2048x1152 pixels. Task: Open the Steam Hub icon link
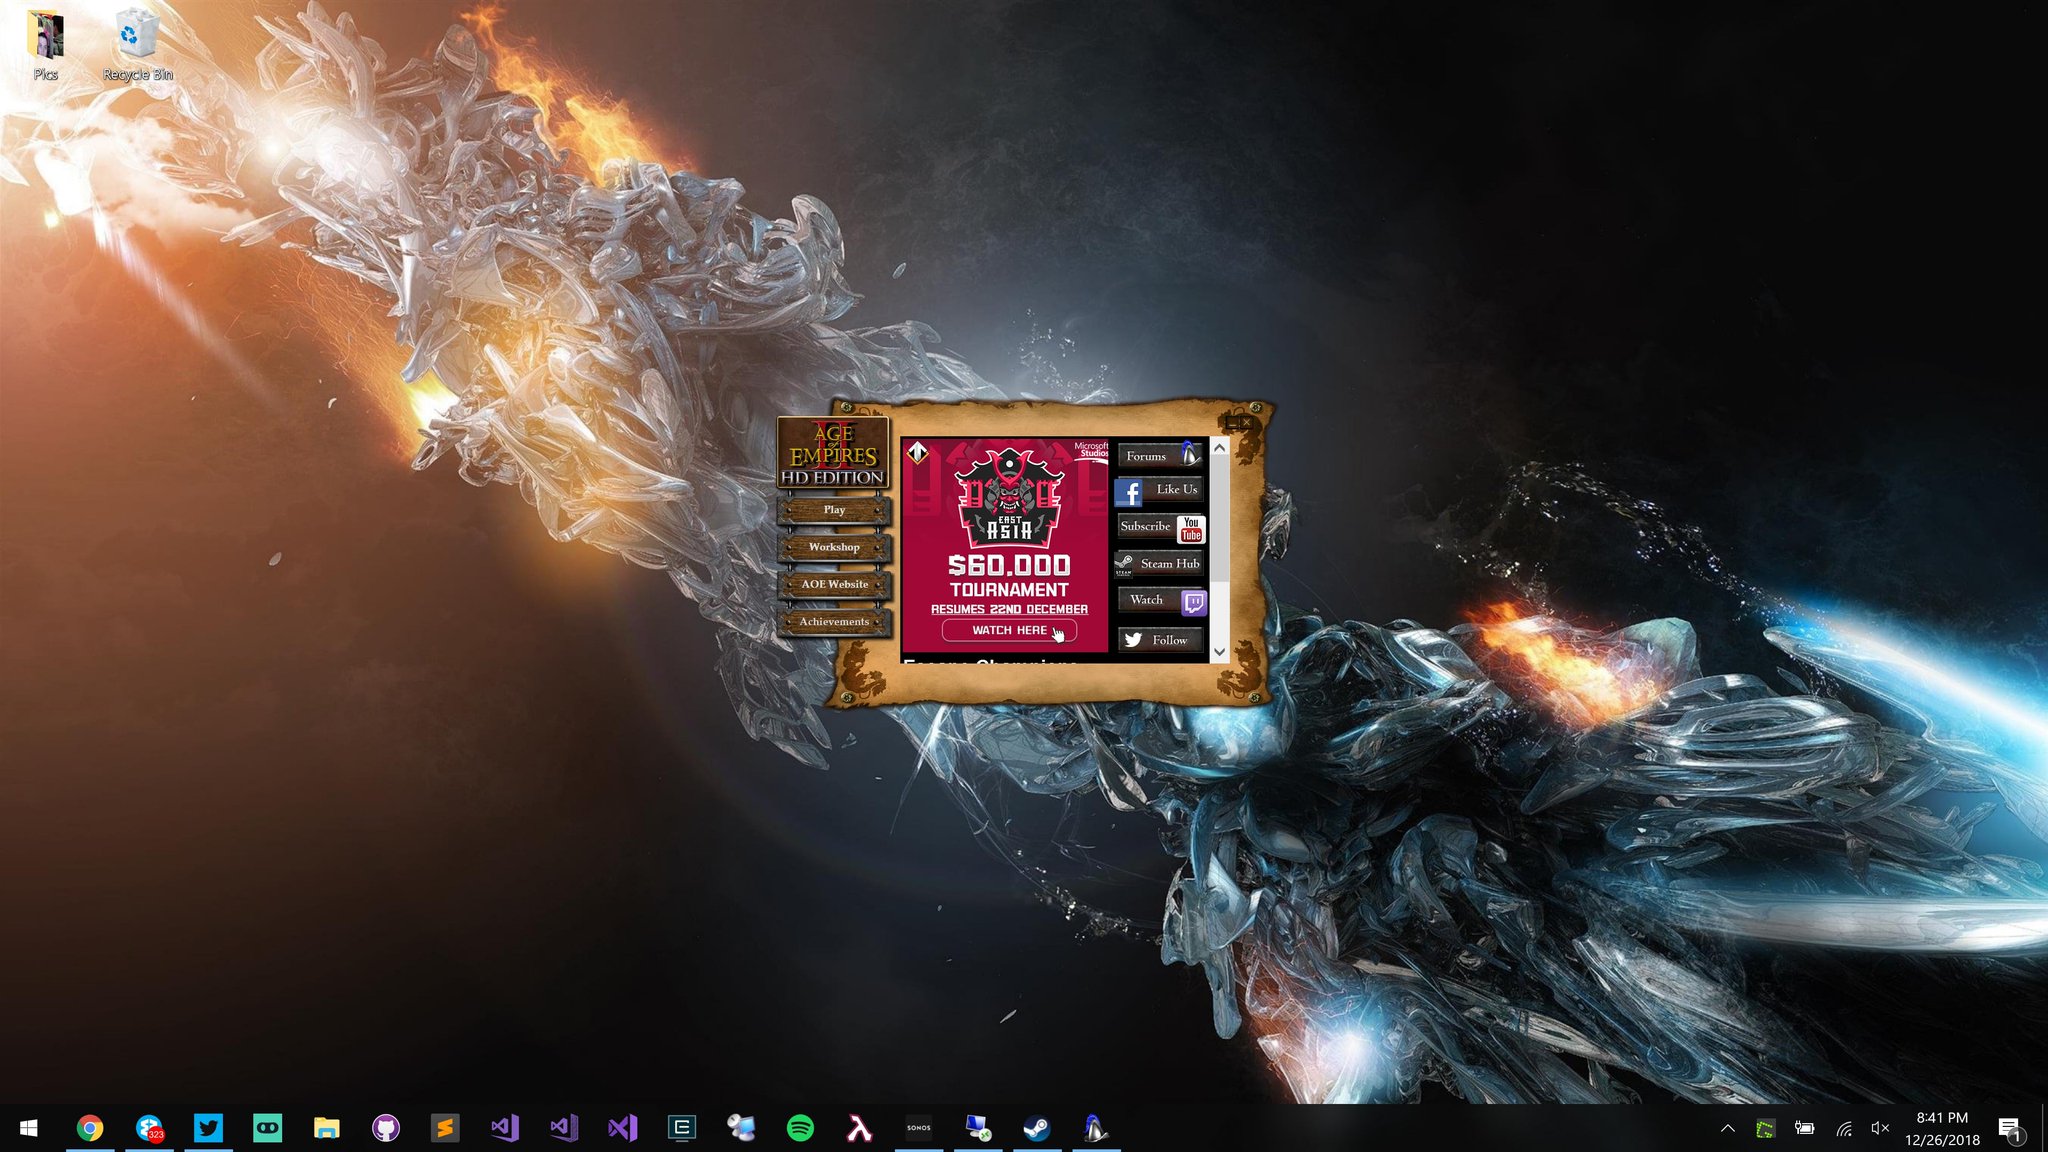[1125, 564]
